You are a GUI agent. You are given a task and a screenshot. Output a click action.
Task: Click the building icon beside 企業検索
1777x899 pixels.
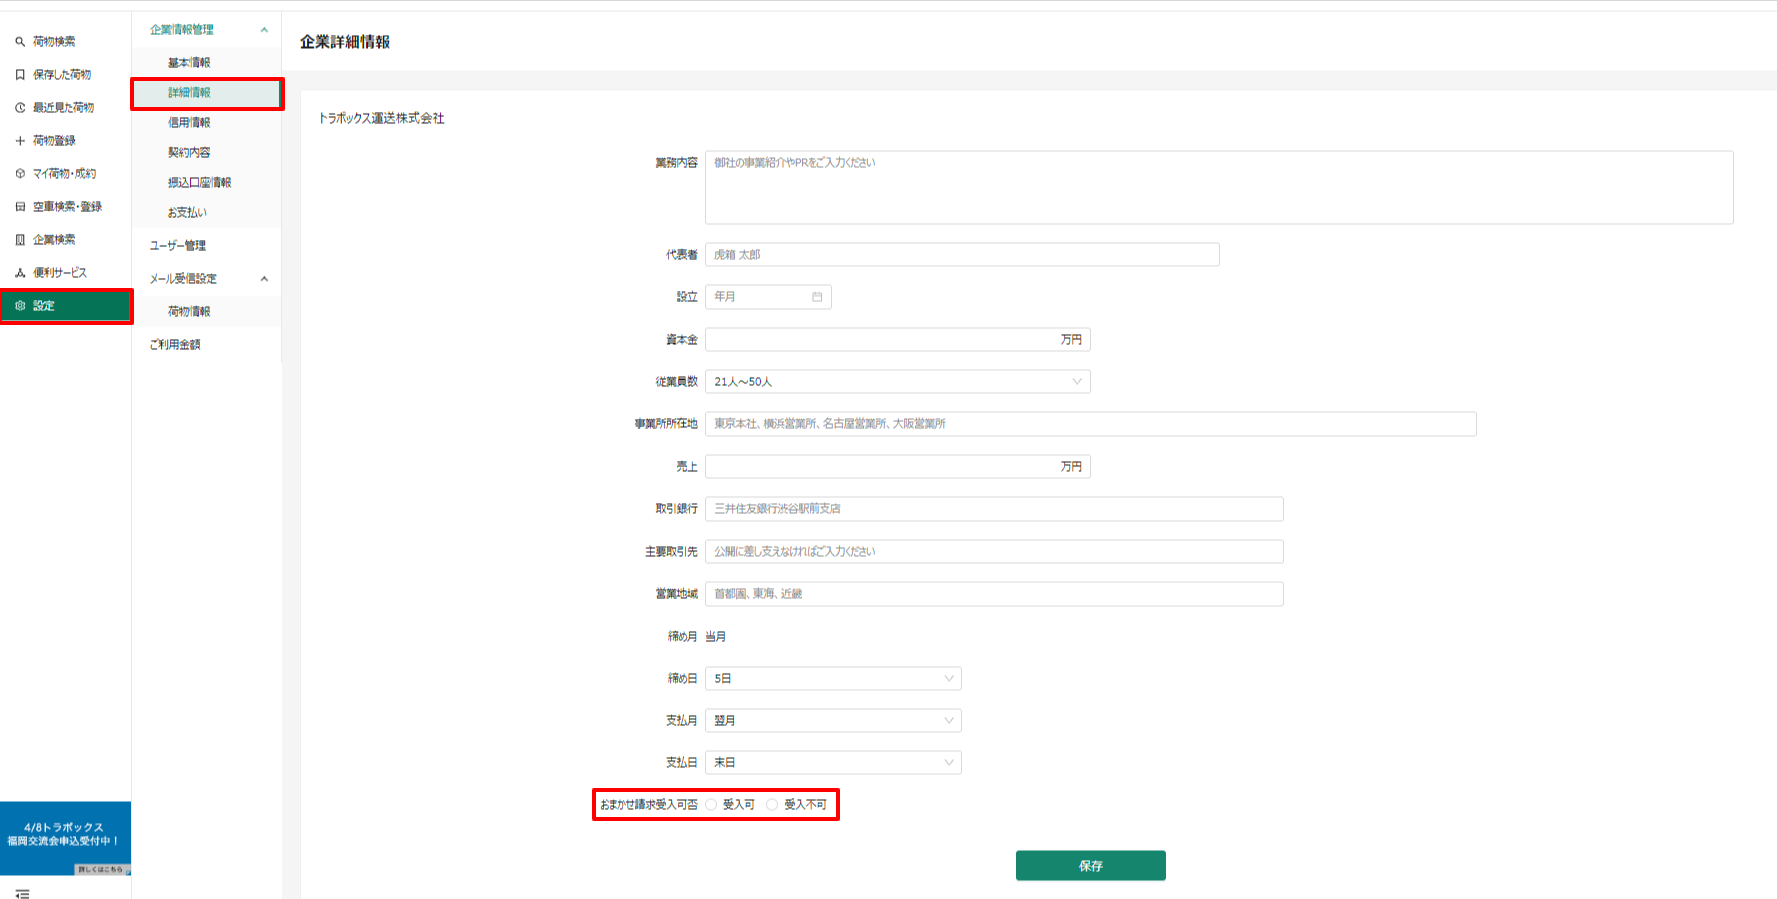tap(20, 240)
